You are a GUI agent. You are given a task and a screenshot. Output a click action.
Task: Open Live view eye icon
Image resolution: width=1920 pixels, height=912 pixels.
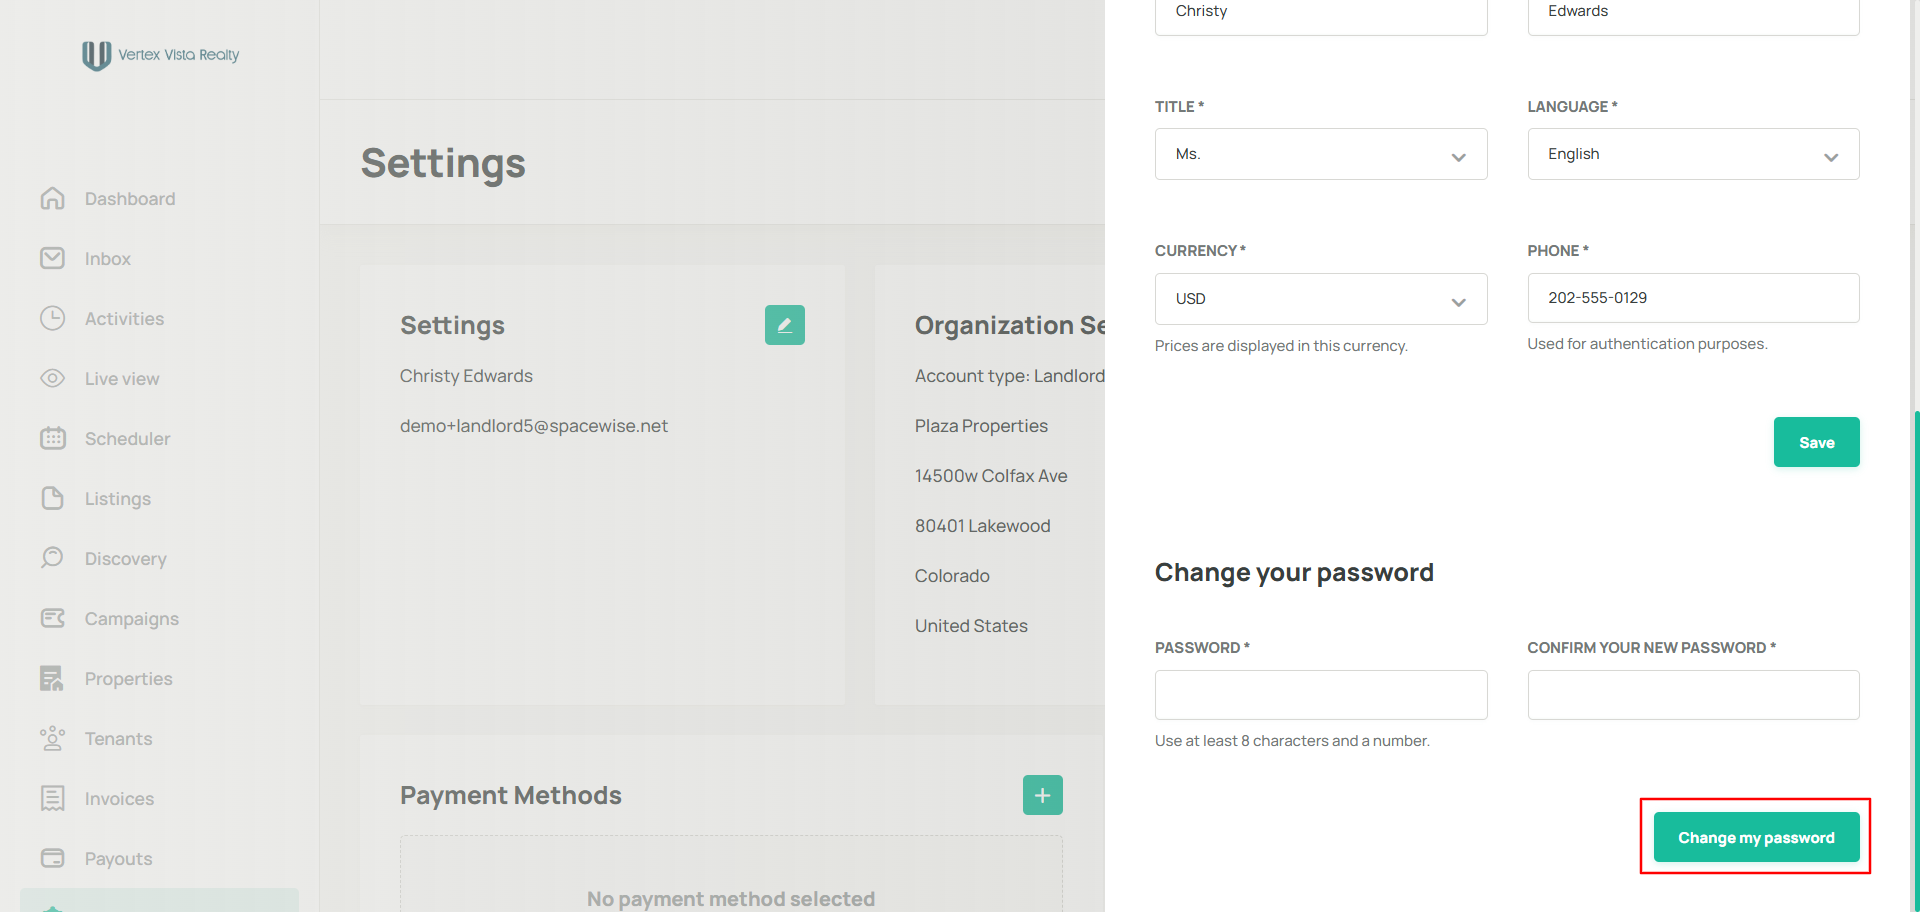53,379
